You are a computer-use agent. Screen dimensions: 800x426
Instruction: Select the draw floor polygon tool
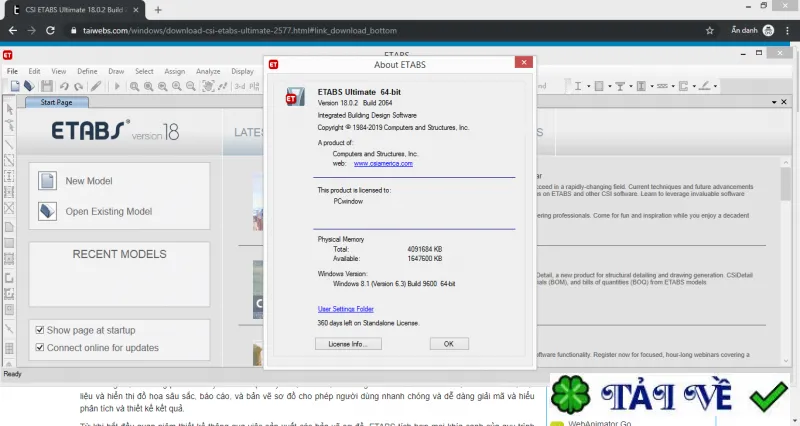tap(9, 227)
